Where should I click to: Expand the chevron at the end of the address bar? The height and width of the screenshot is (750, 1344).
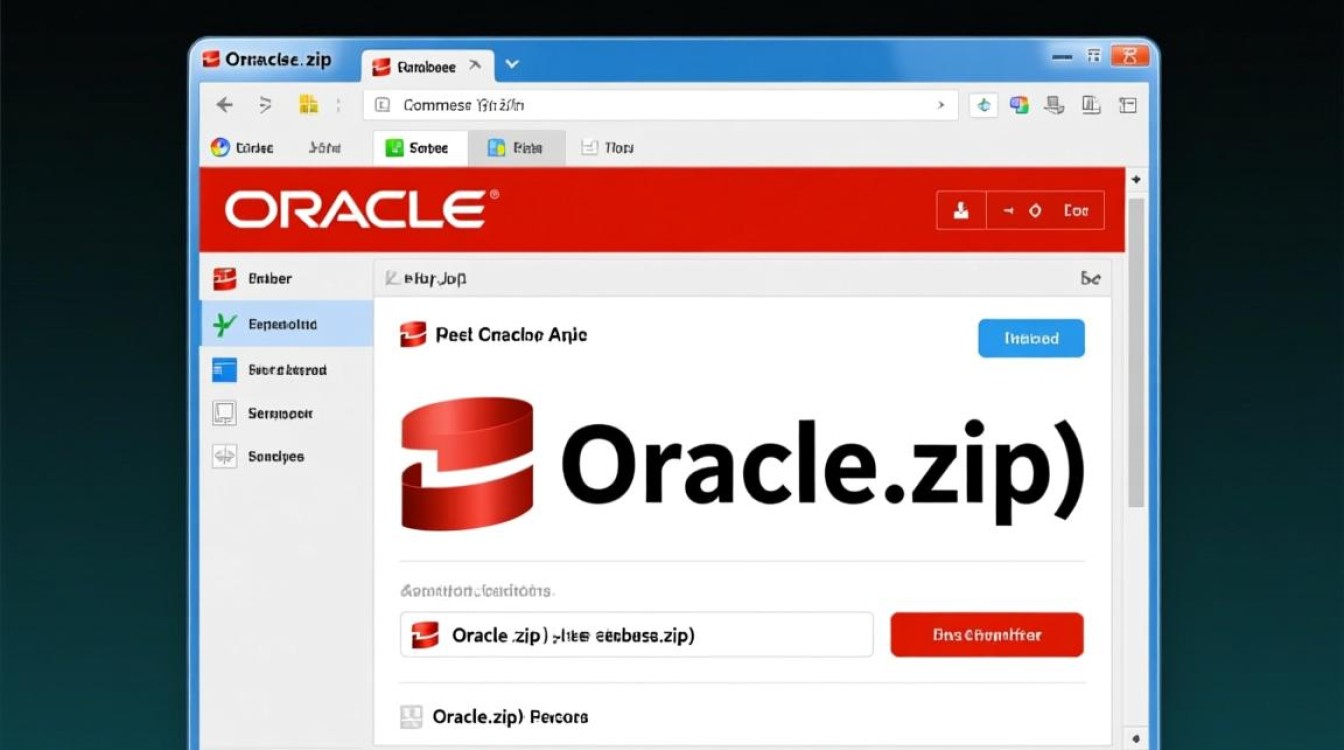point(940,104)
